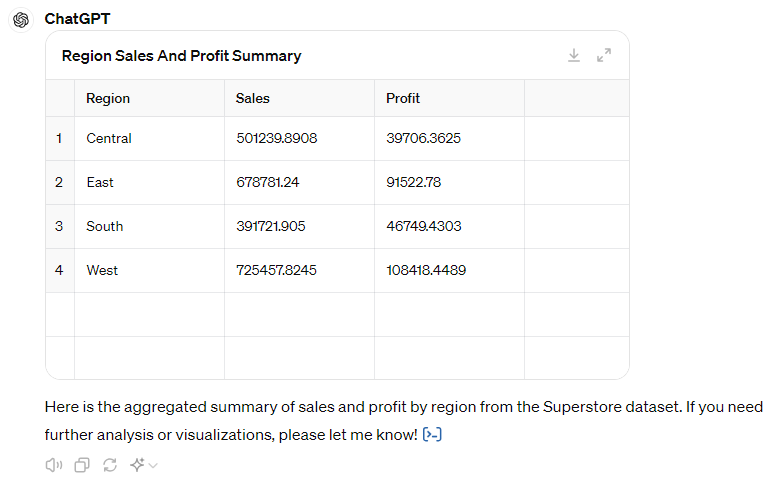Click the ChatGPT logo avatar
Viewport: 777px width, 492px height.
point(21,20)
